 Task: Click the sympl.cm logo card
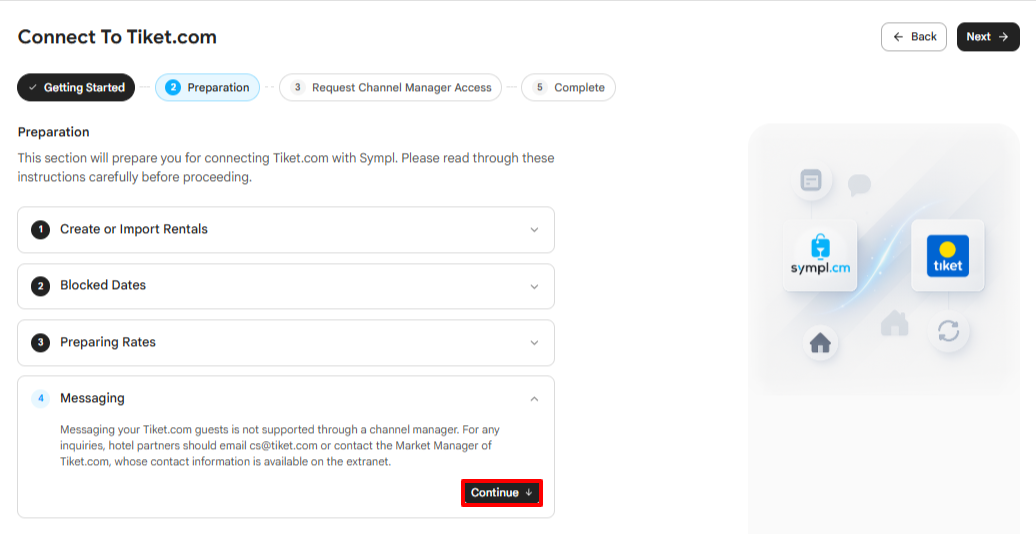[820, 256]
